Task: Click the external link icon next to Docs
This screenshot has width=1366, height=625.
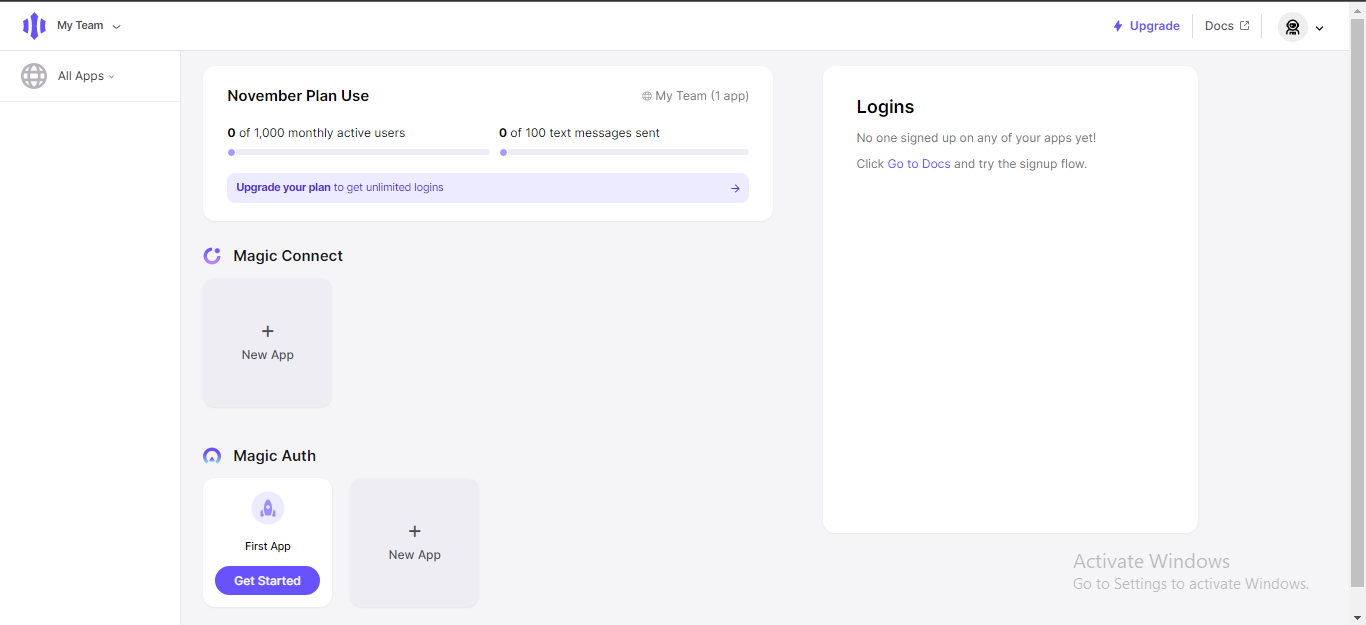Action: click(1244, 26)
